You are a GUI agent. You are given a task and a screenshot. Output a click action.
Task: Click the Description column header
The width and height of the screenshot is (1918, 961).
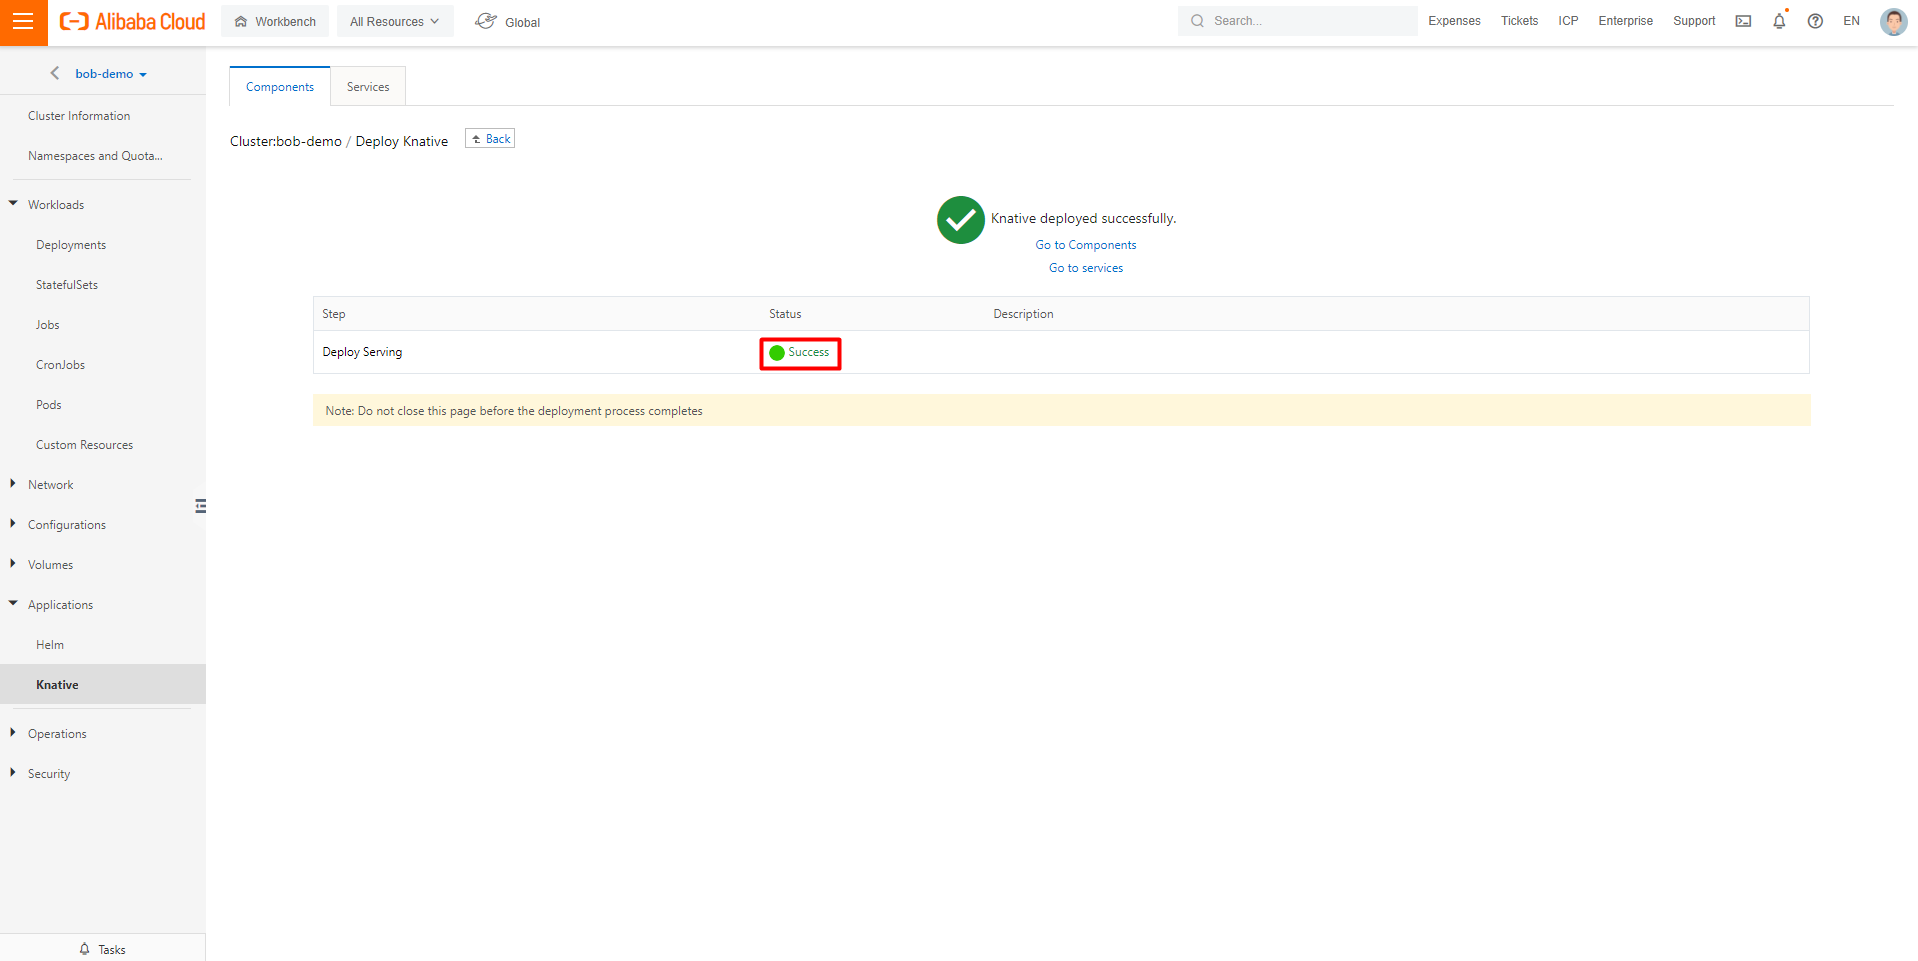point(1023,314)
